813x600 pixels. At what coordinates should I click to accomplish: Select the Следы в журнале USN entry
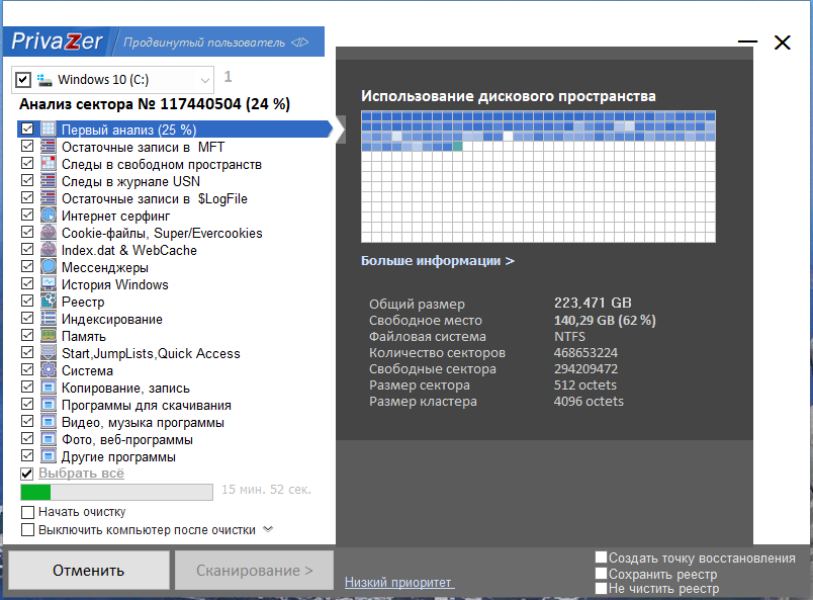click(131, 182)
